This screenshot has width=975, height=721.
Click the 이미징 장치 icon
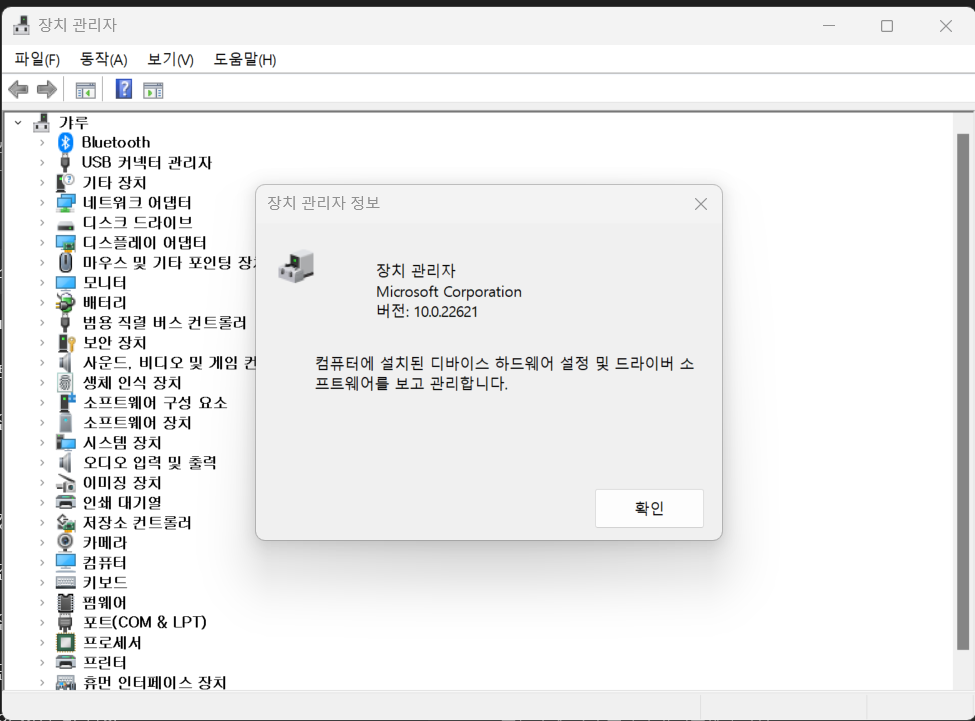(65, 482)
